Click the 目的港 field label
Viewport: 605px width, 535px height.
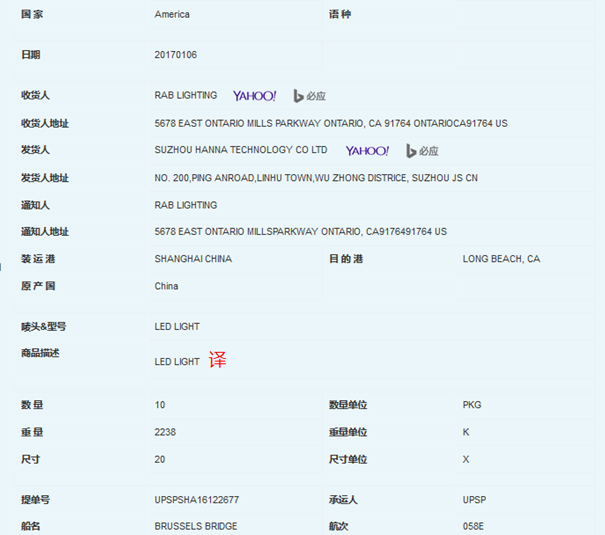346,259
